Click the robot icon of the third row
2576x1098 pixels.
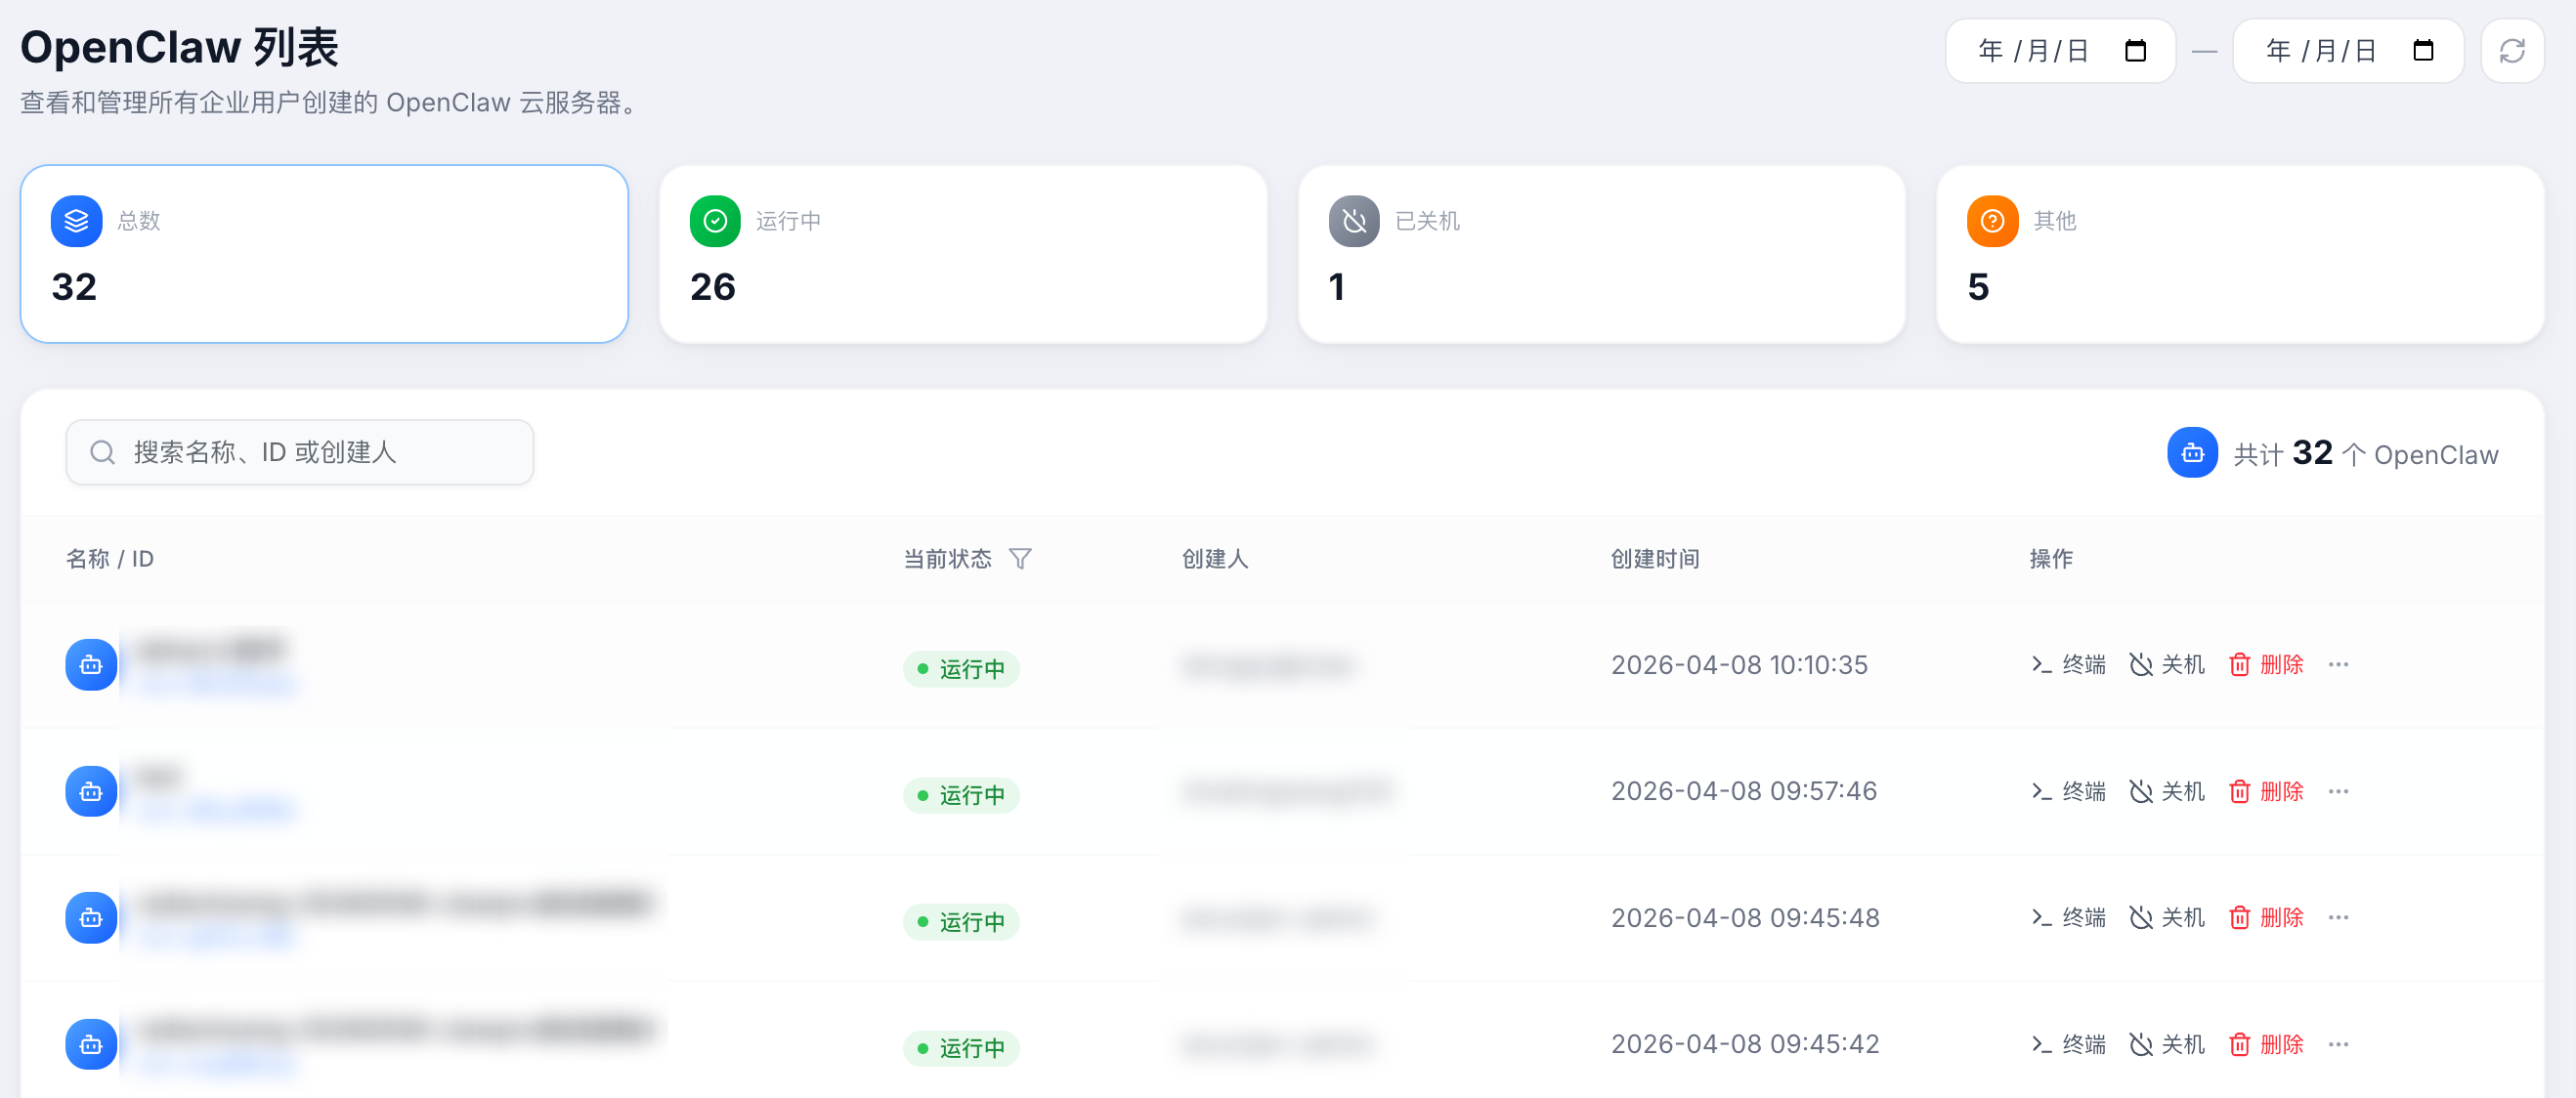point(91,918)
